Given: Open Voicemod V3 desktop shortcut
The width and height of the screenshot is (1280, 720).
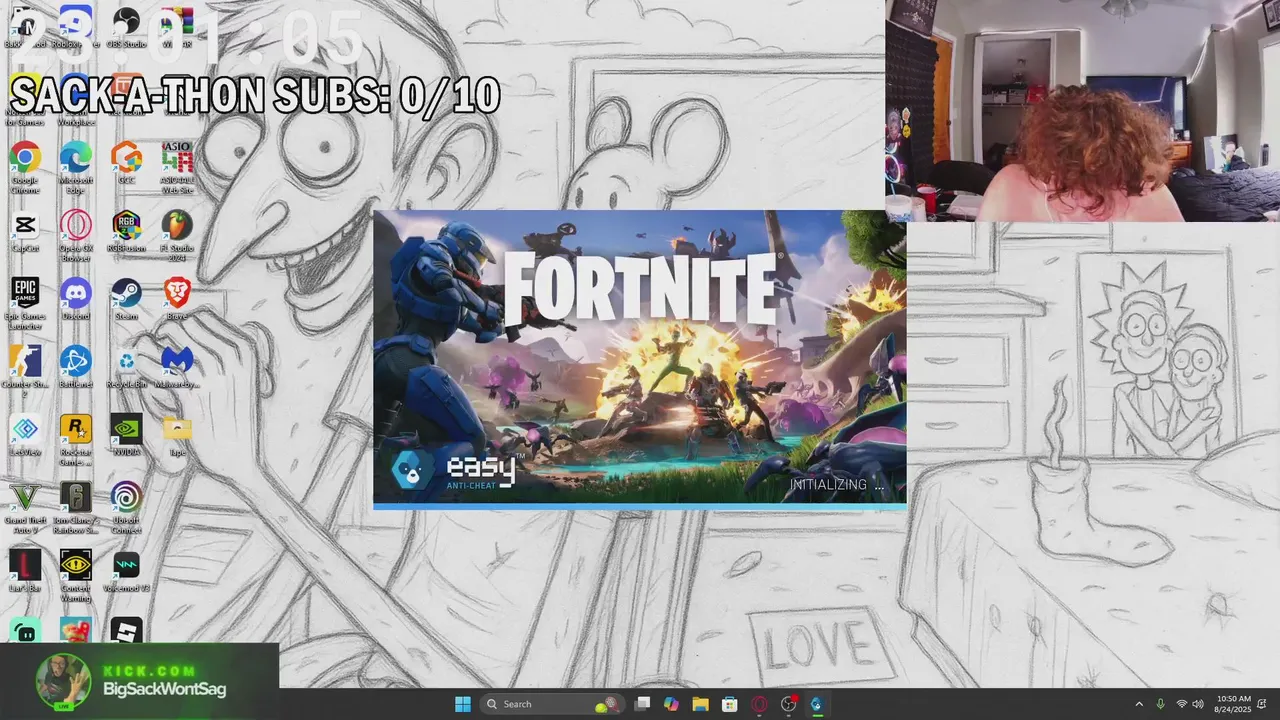Looking at the screenshot, I should click(126, 571).
